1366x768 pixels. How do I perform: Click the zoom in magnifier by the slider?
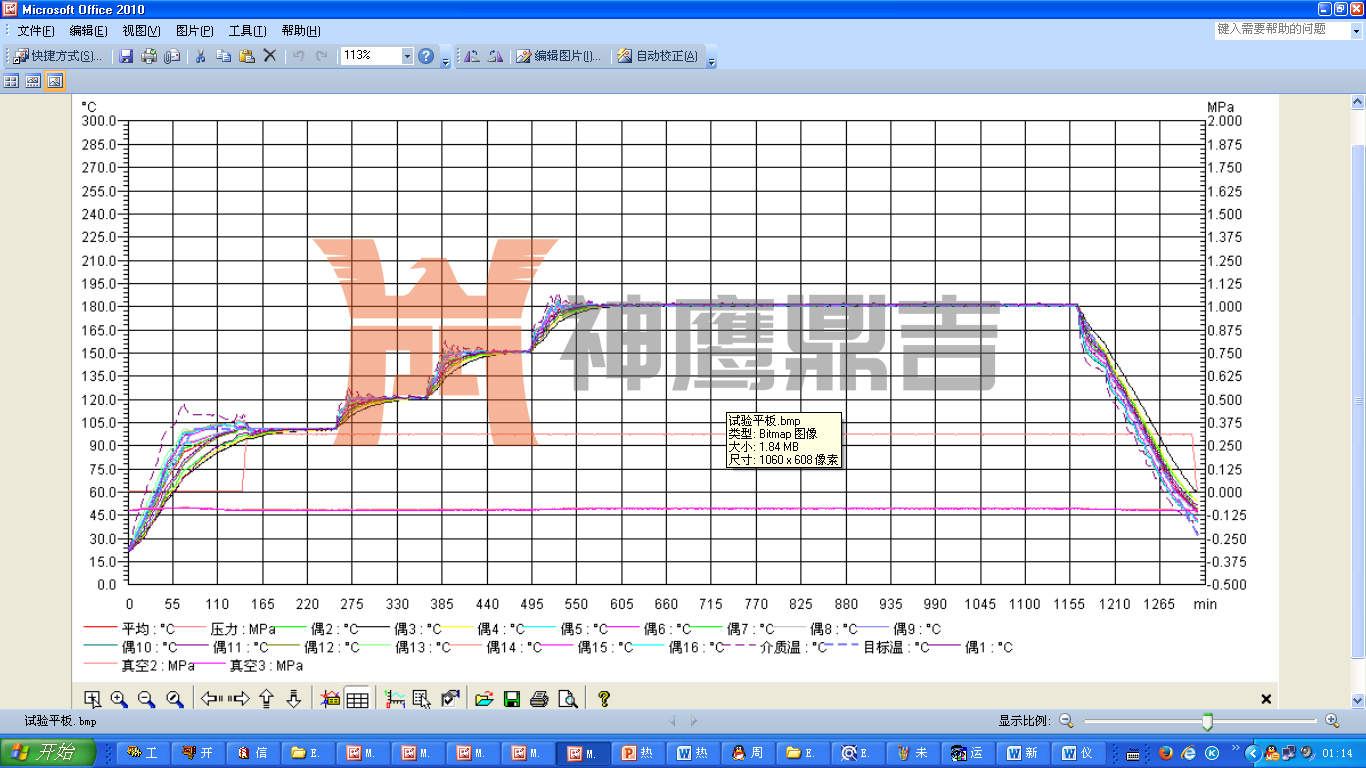(x=1332, y=720)
